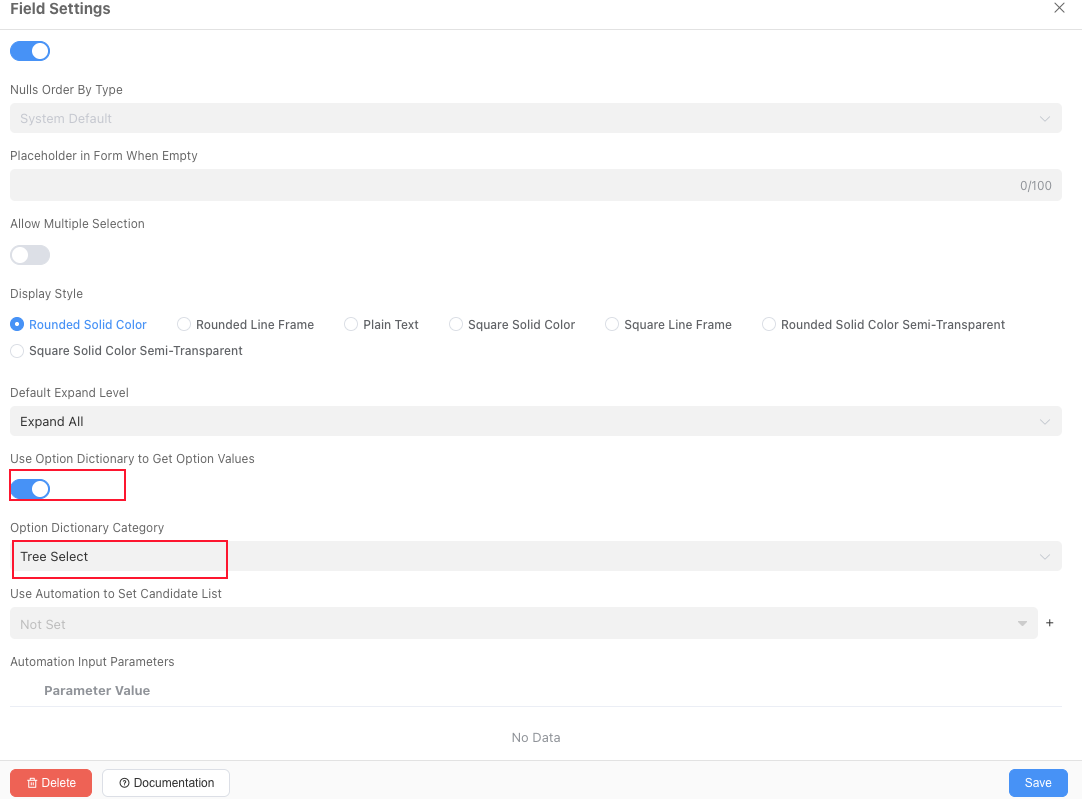Toggle the top switch under Field Settings

pos(30,51)
